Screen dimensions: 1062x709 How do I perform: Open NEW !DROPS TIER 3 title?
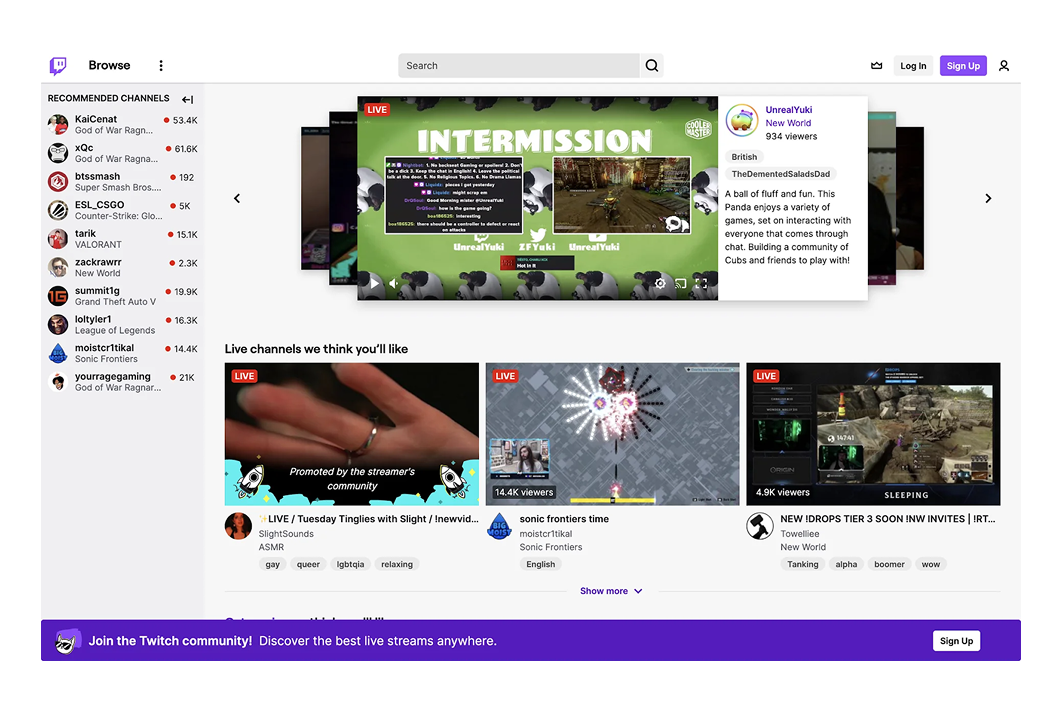point(888,519)
